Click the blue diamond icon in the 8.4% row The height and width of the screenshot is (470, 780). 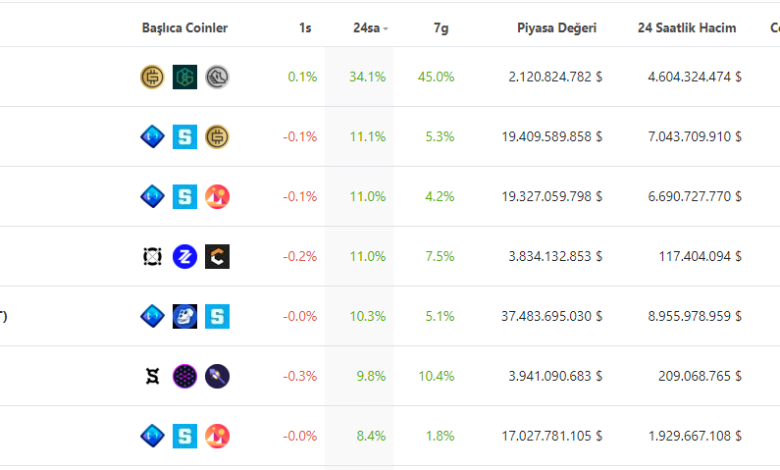pos(152,437)
